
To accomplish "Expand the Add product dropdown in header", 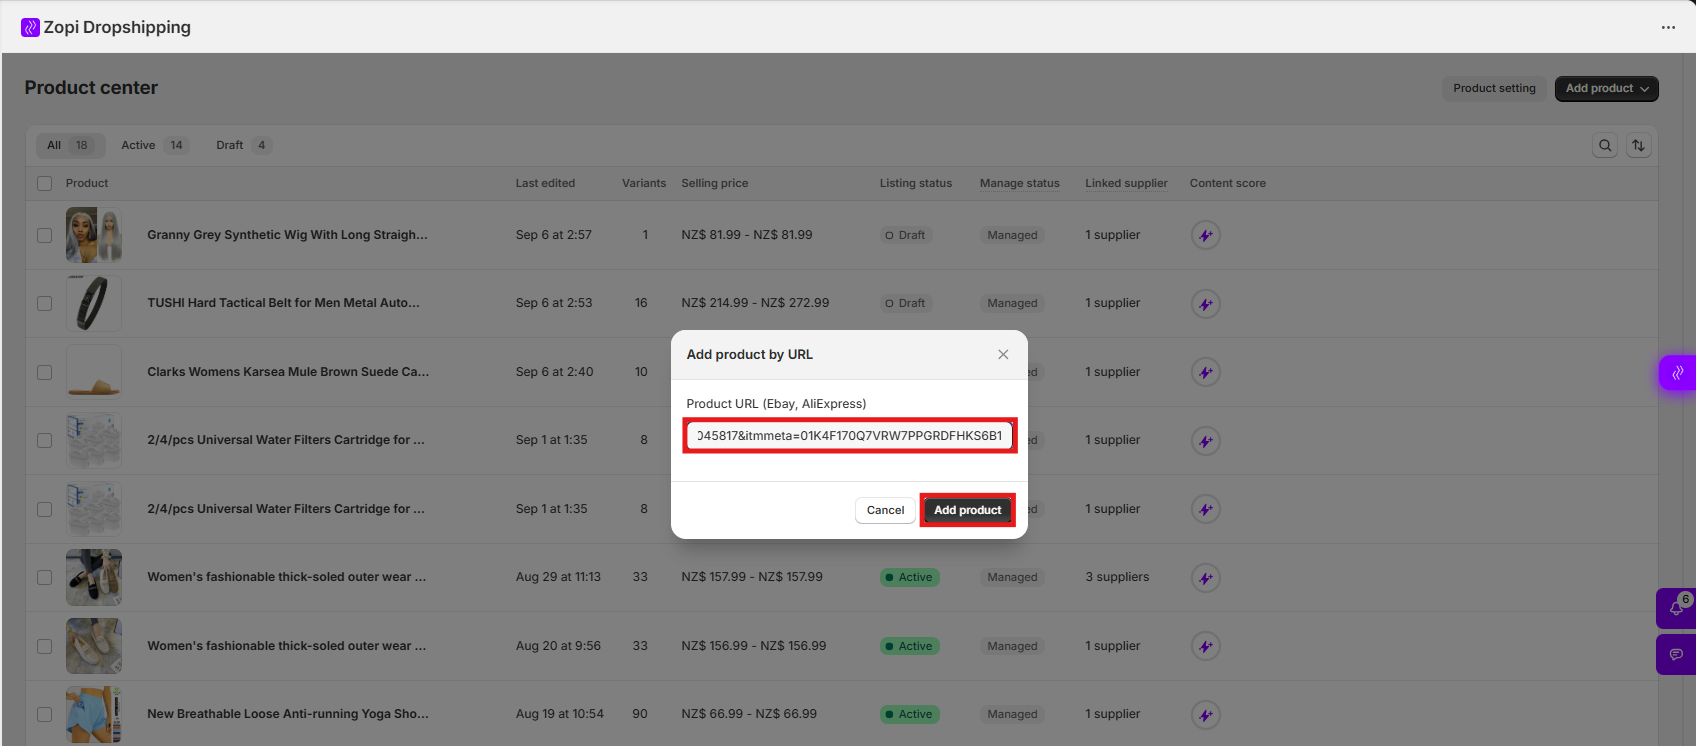I will click(1605, 89).
